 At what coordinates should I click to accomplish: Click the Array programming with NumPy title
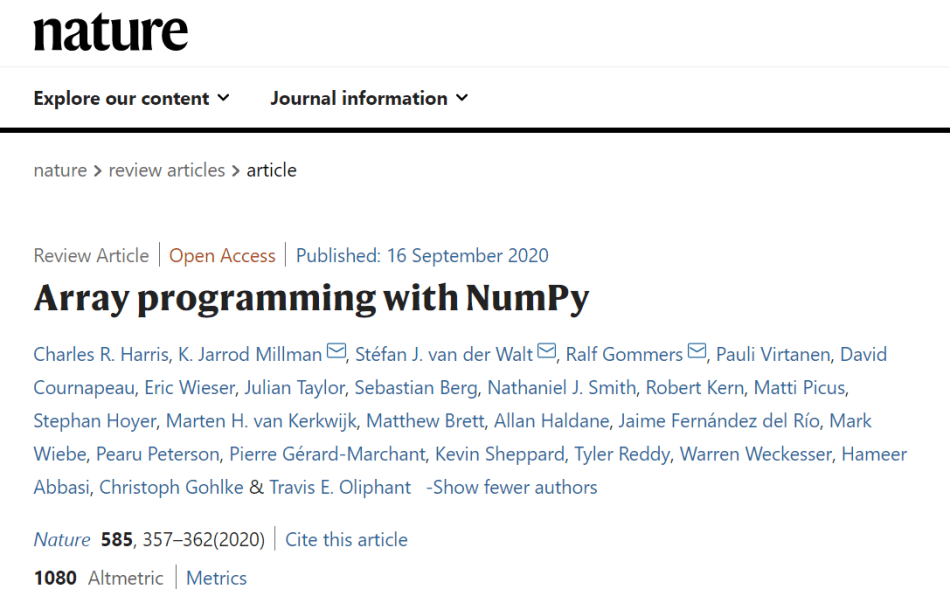pyautogui.click(x=311, y=299)
